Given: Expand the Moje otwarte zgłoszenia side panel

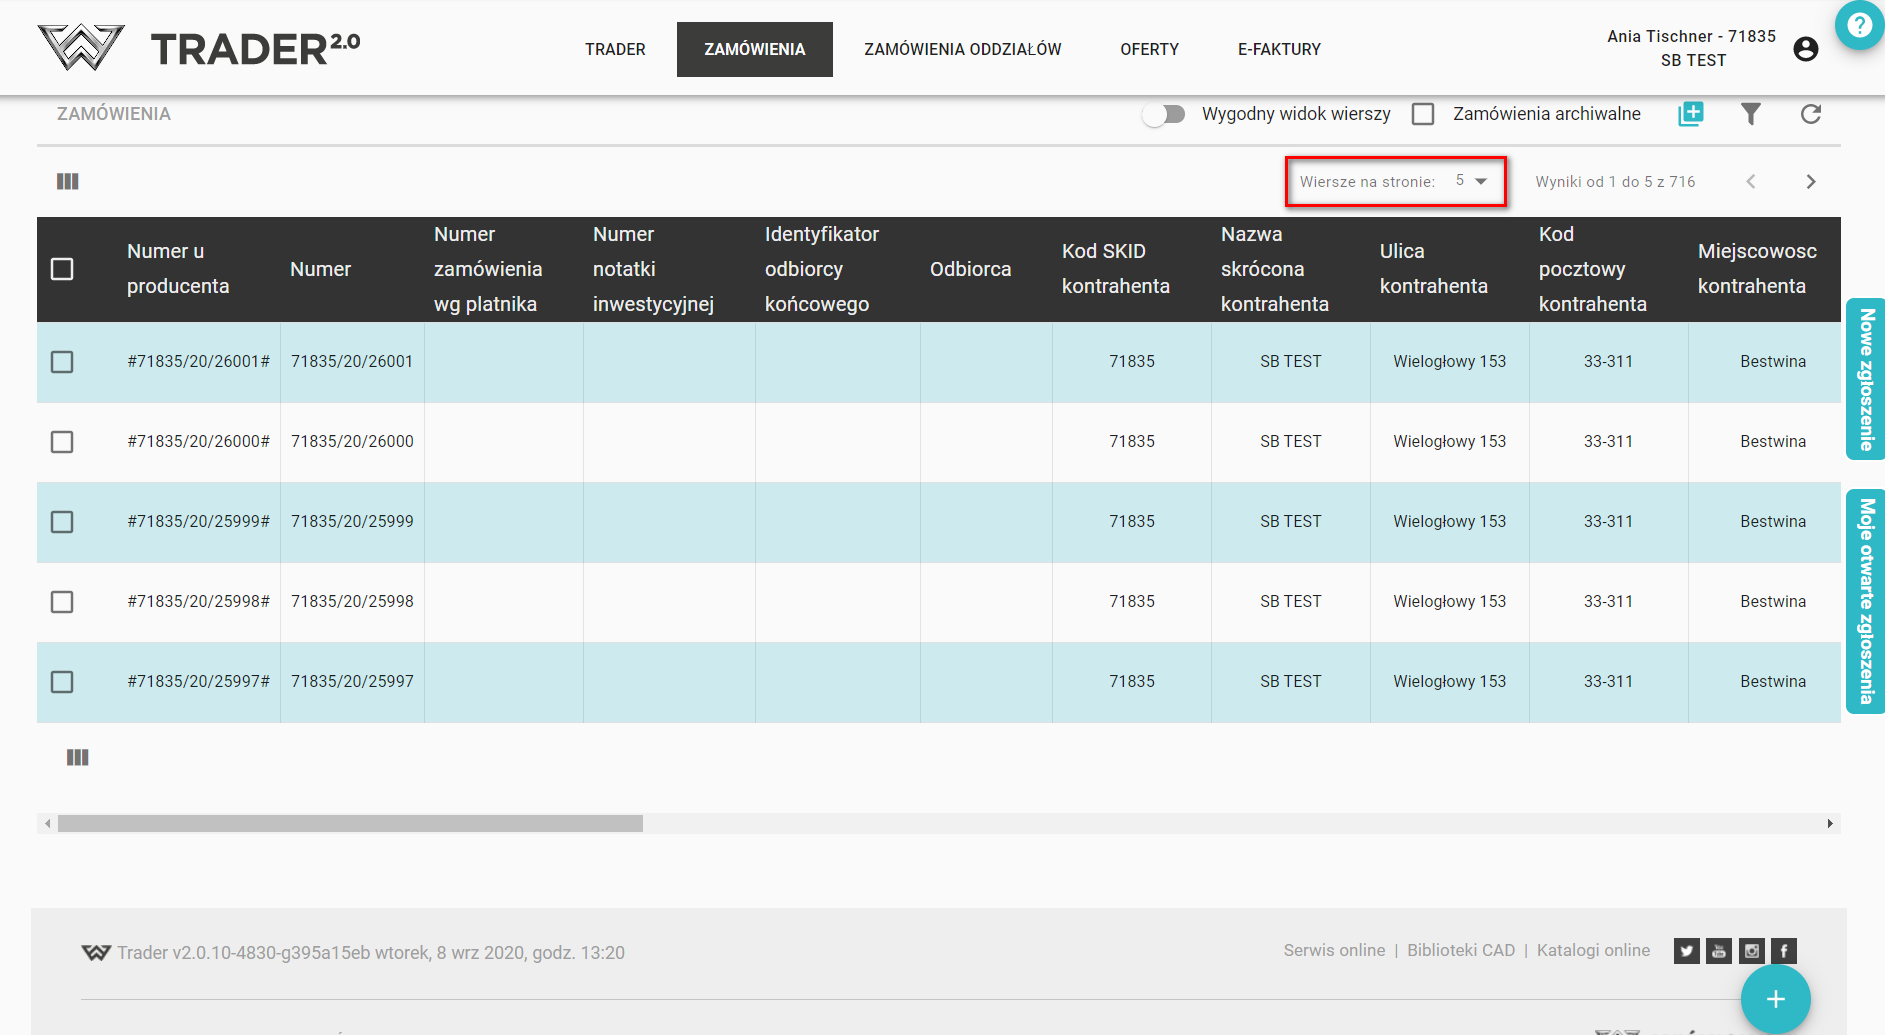Looking at the screenshot, I should [1865, 601].
